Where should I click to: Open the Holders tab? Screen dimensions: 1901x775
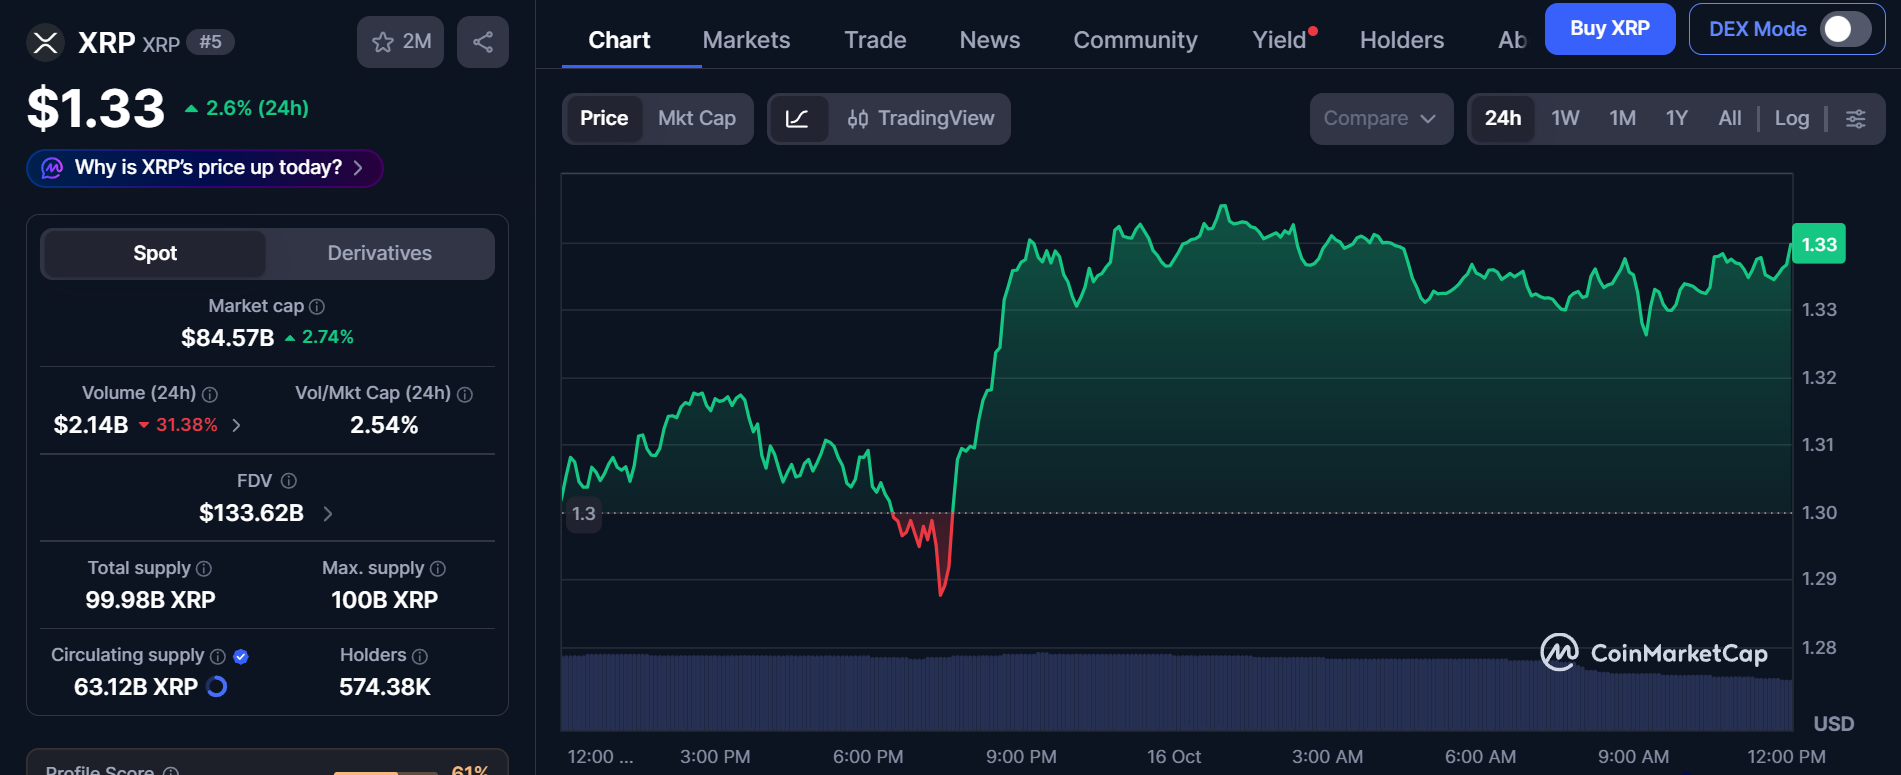point(1402,40)
